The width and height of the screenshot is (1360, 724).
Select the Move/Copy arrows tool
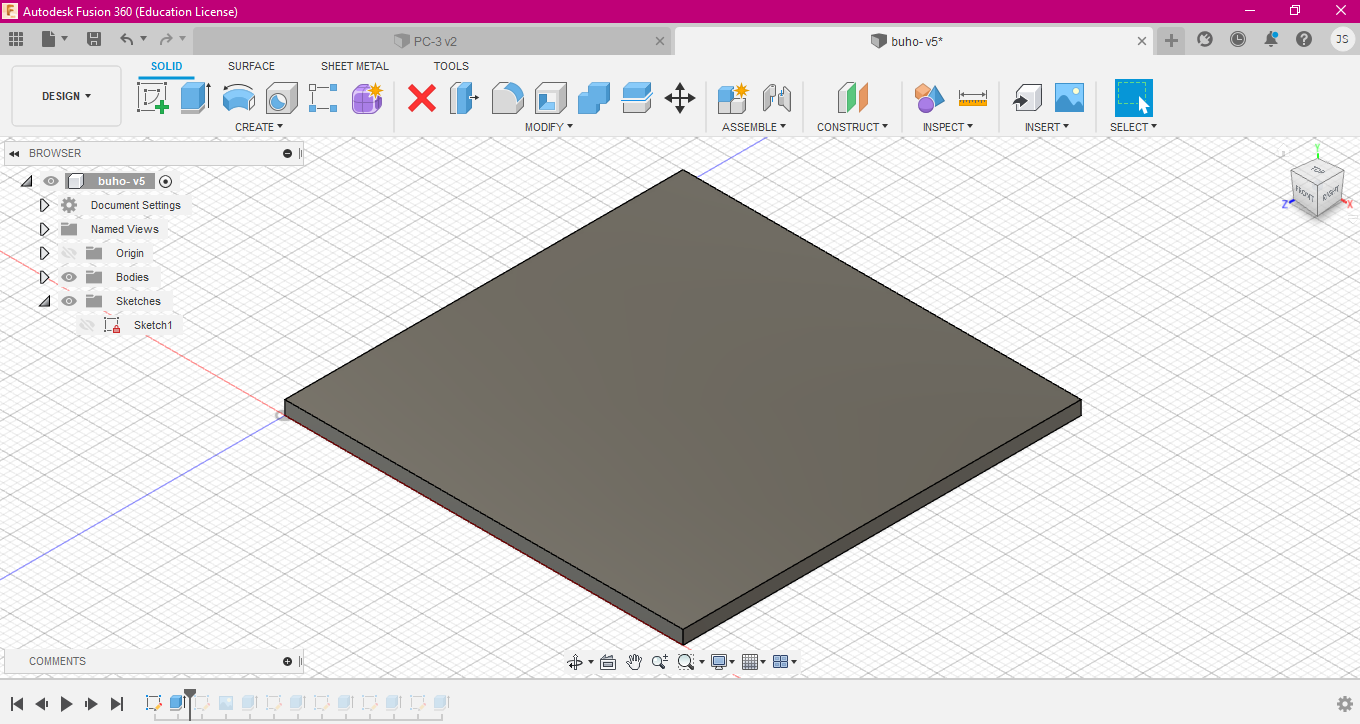680,98
